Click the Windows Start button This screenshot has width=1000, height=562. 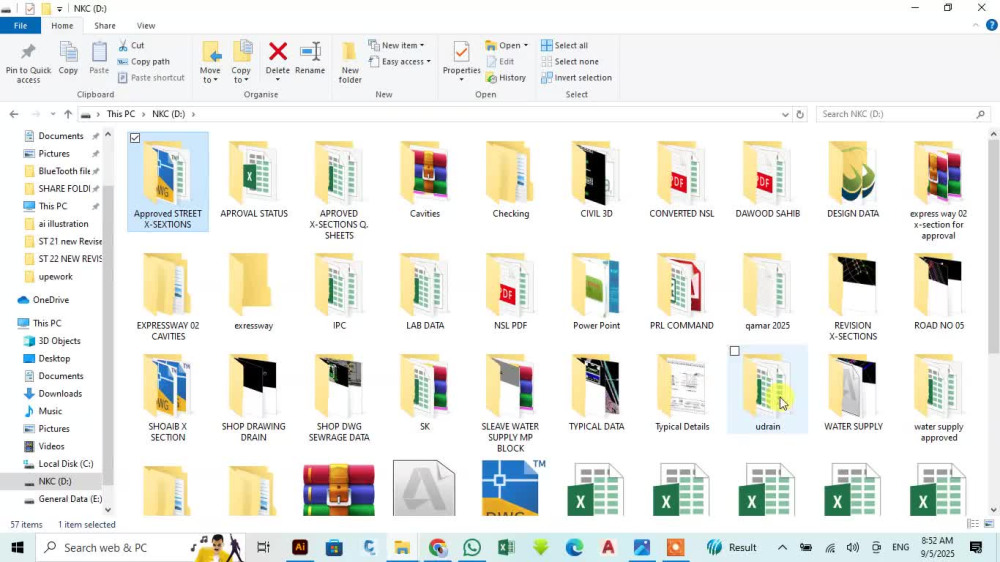pos(17,547)
